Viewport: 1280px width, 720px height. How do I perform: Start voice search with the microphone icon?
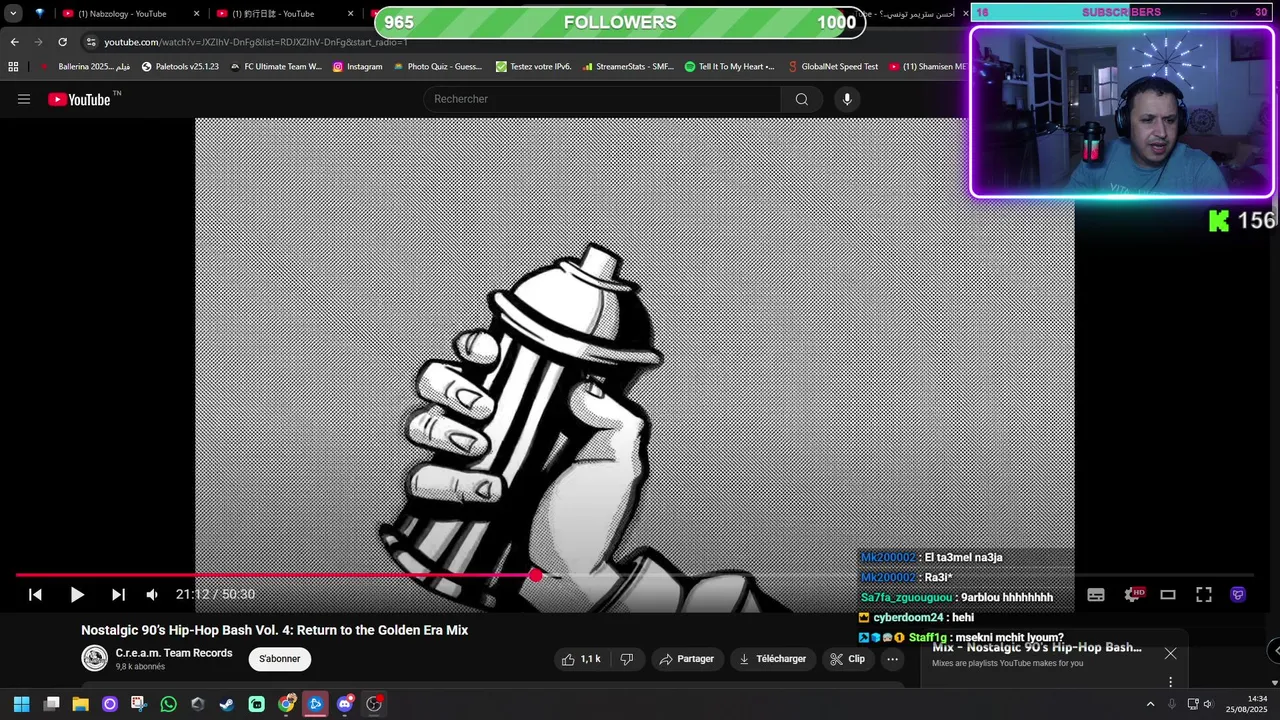pos(847,99)
